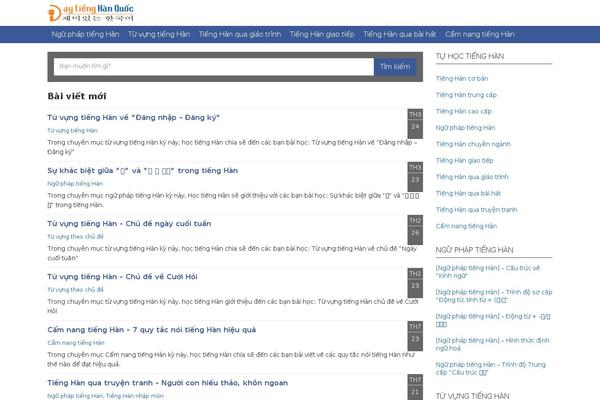Open article 7 quy tắc nói tiếng Hàn hiệu quả

coord(152,330)
